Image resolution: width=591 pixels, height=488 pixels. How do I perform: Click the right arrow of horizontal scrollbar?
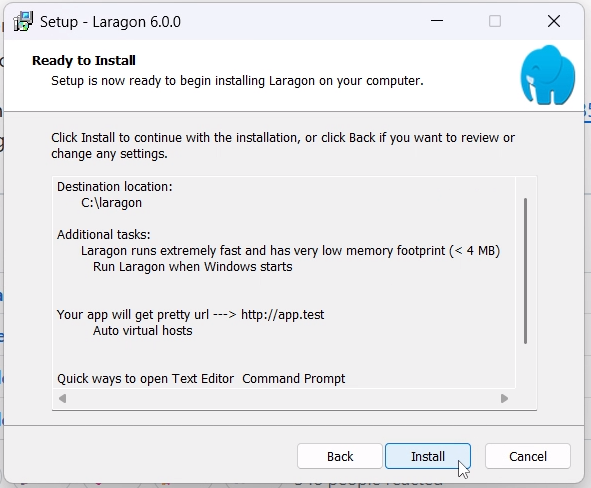[504, 398]
